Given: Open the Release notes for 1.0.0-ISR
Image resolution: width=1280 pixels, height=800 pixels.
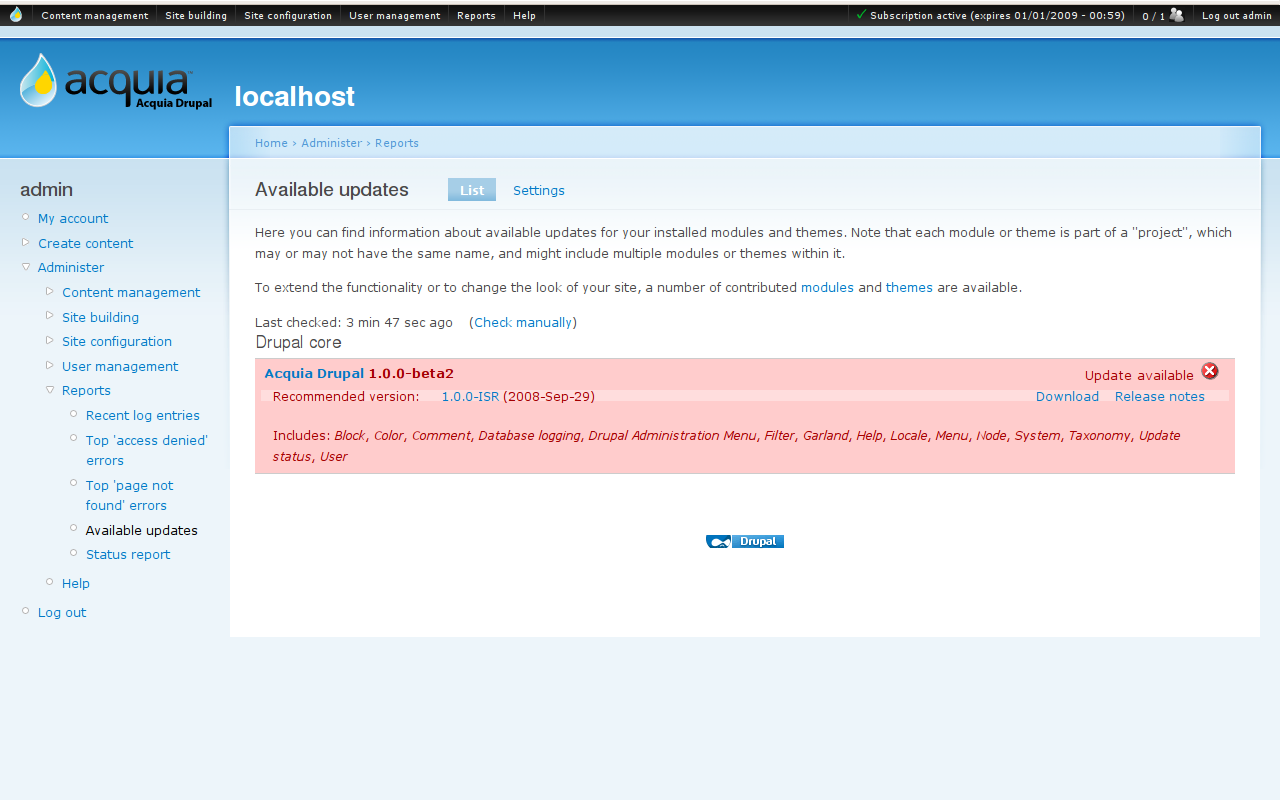Looking at the screenshot, I should [1159, 396].
